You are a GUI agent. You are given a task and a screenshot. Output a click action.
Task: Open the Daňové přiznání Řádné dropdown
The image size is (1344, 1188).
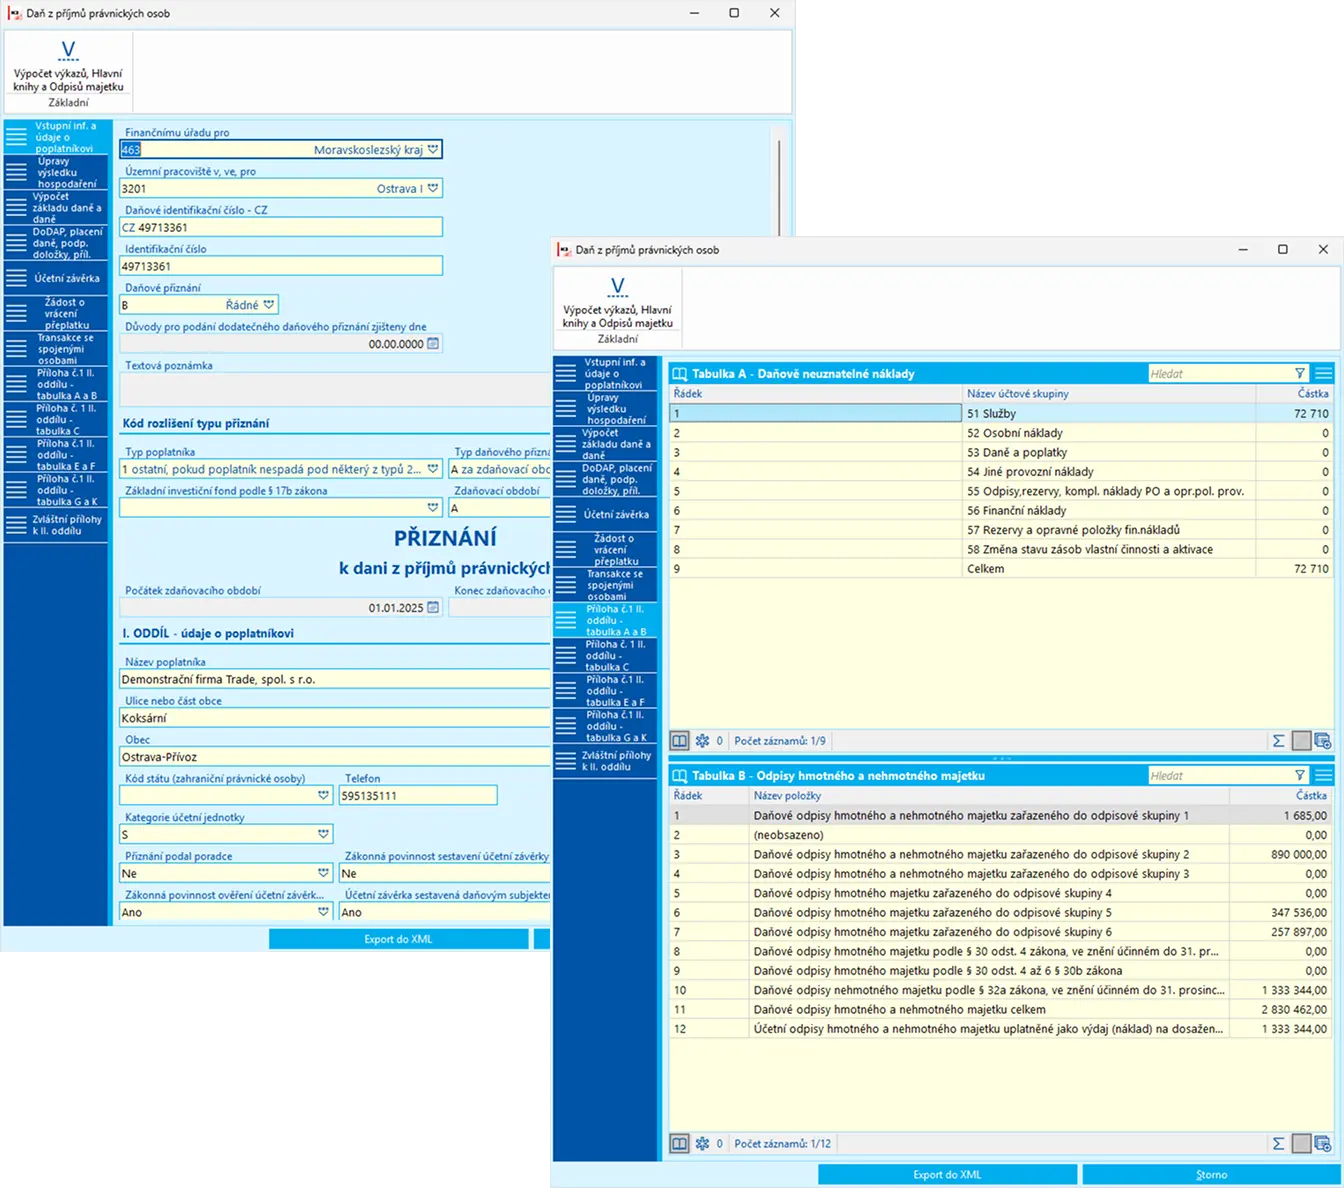(x=269, y=305)
